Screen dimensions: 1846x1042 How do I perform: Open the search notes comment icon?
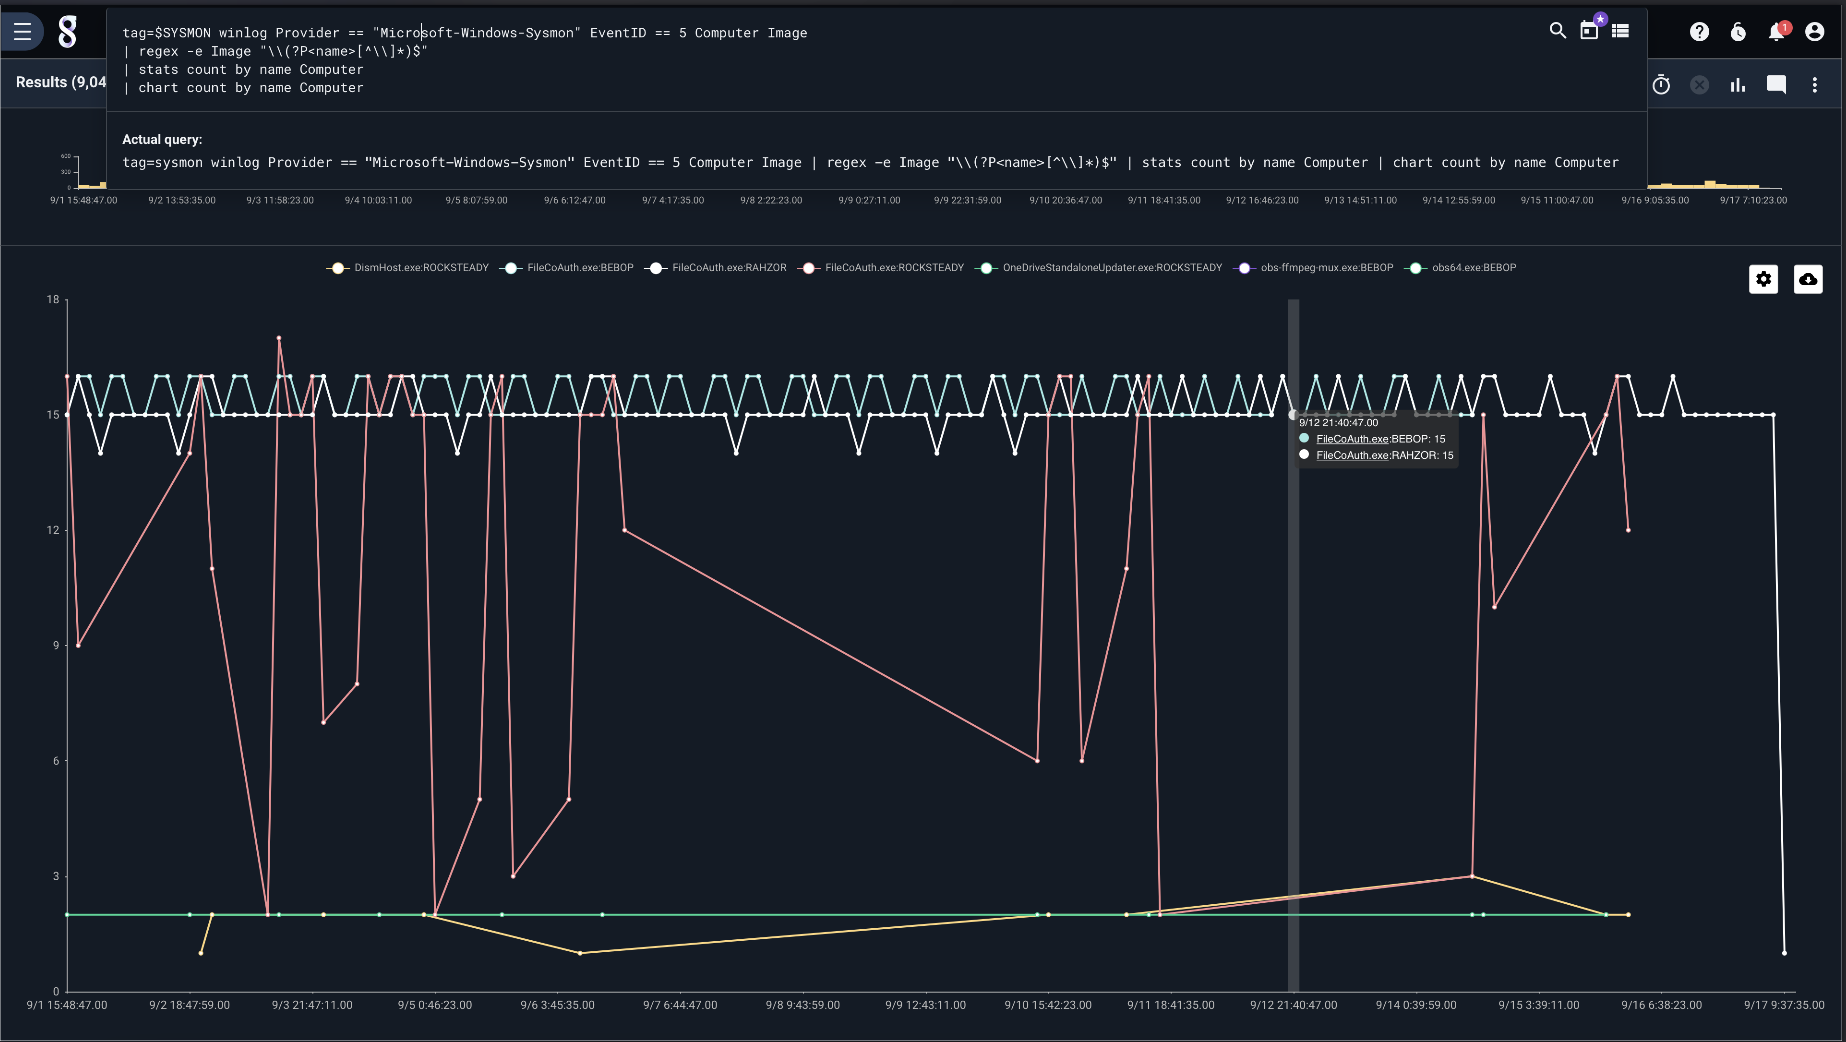(x=1776, y=85)
